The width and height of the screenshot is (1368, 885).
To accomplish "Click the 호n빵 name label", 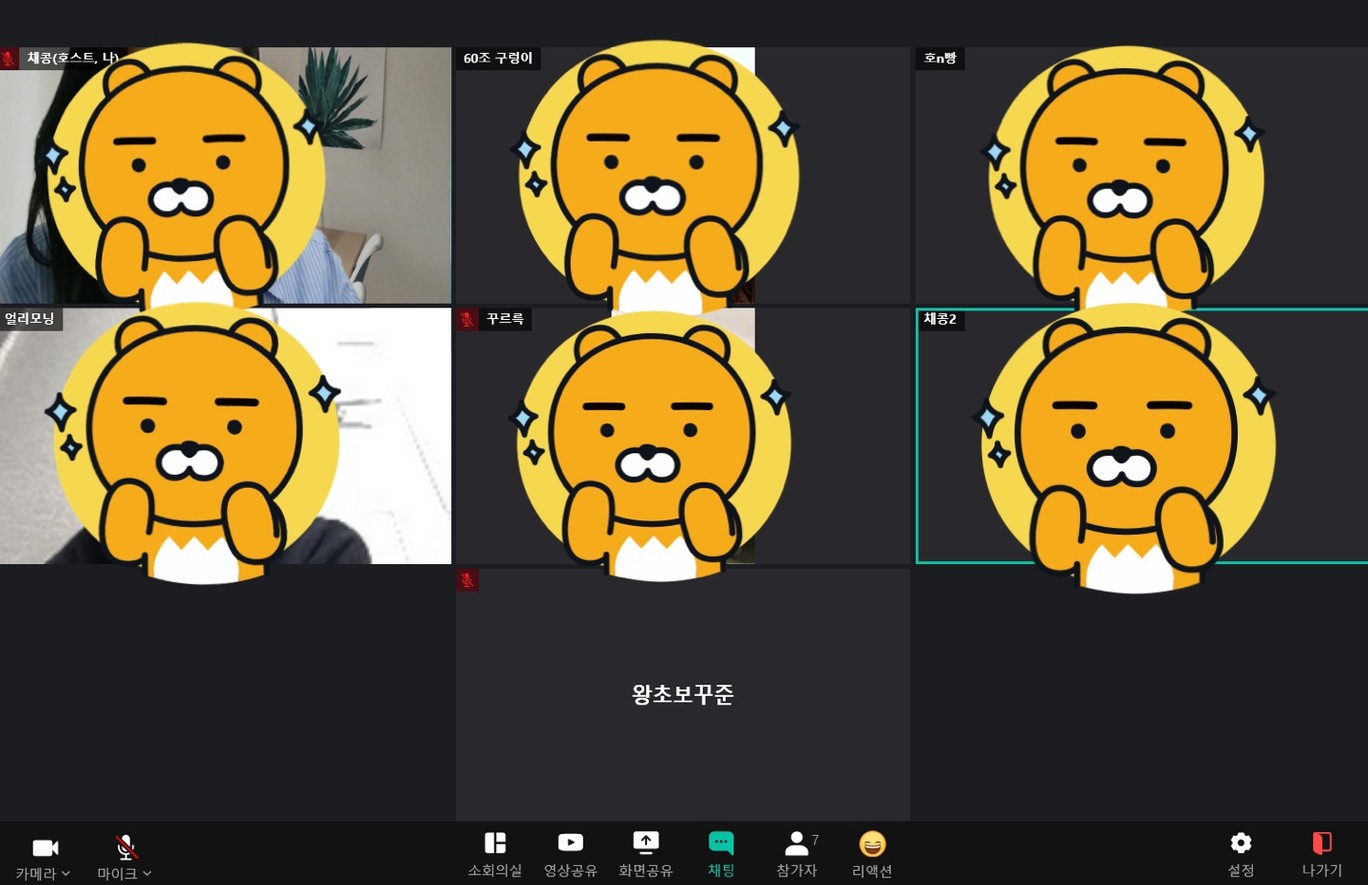I will [x=940, y=58].
